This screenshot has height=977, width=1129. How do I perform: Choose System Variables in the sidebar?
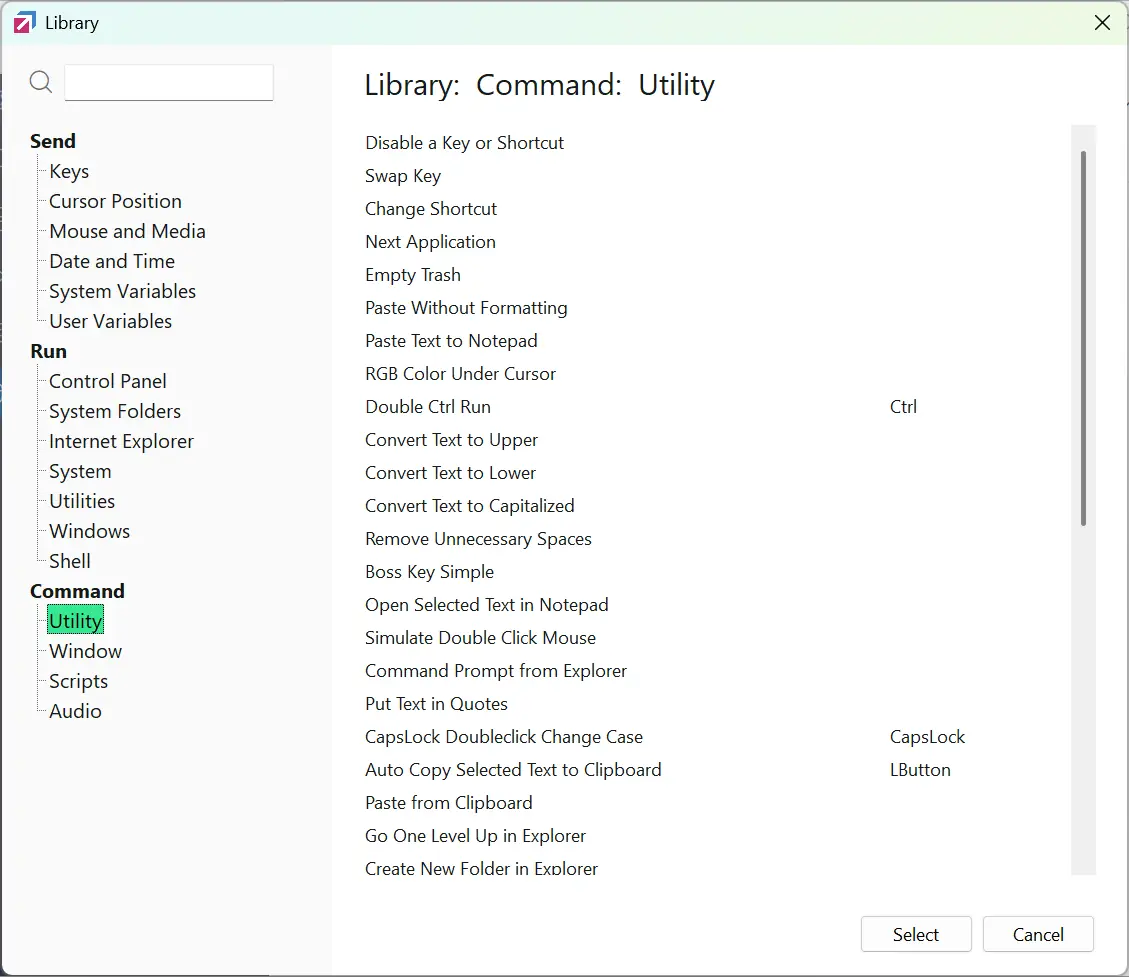tap(122, 292)
